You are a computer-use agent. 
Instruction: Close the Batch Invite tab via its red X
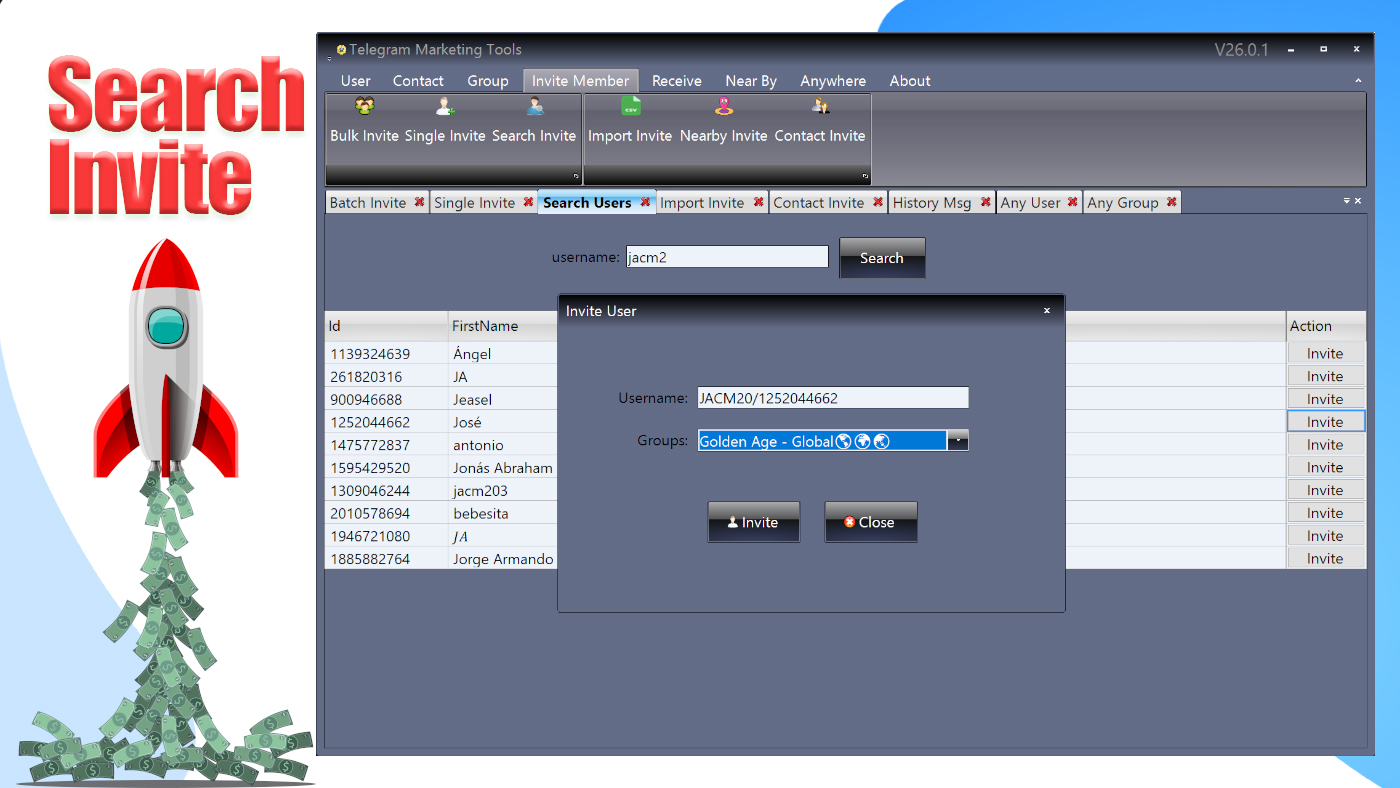pyautogui.click(x=419, y=202)
